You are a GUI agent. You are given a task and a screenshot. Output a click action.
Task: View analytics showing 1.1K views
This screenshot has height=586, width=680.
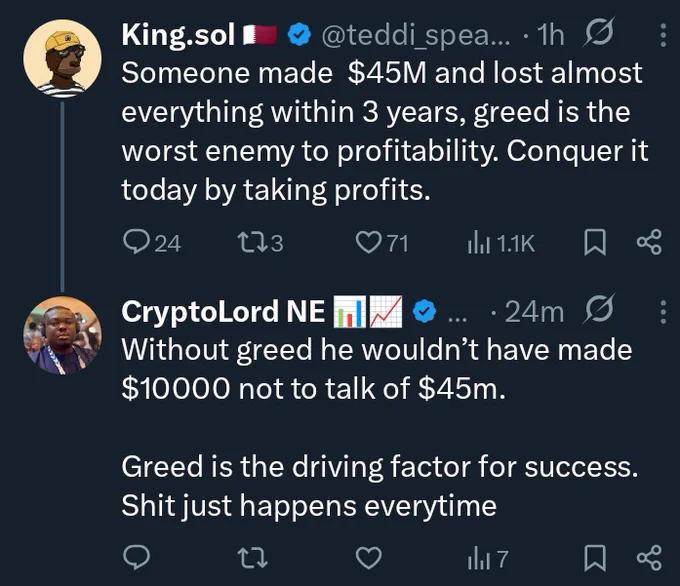501,243
